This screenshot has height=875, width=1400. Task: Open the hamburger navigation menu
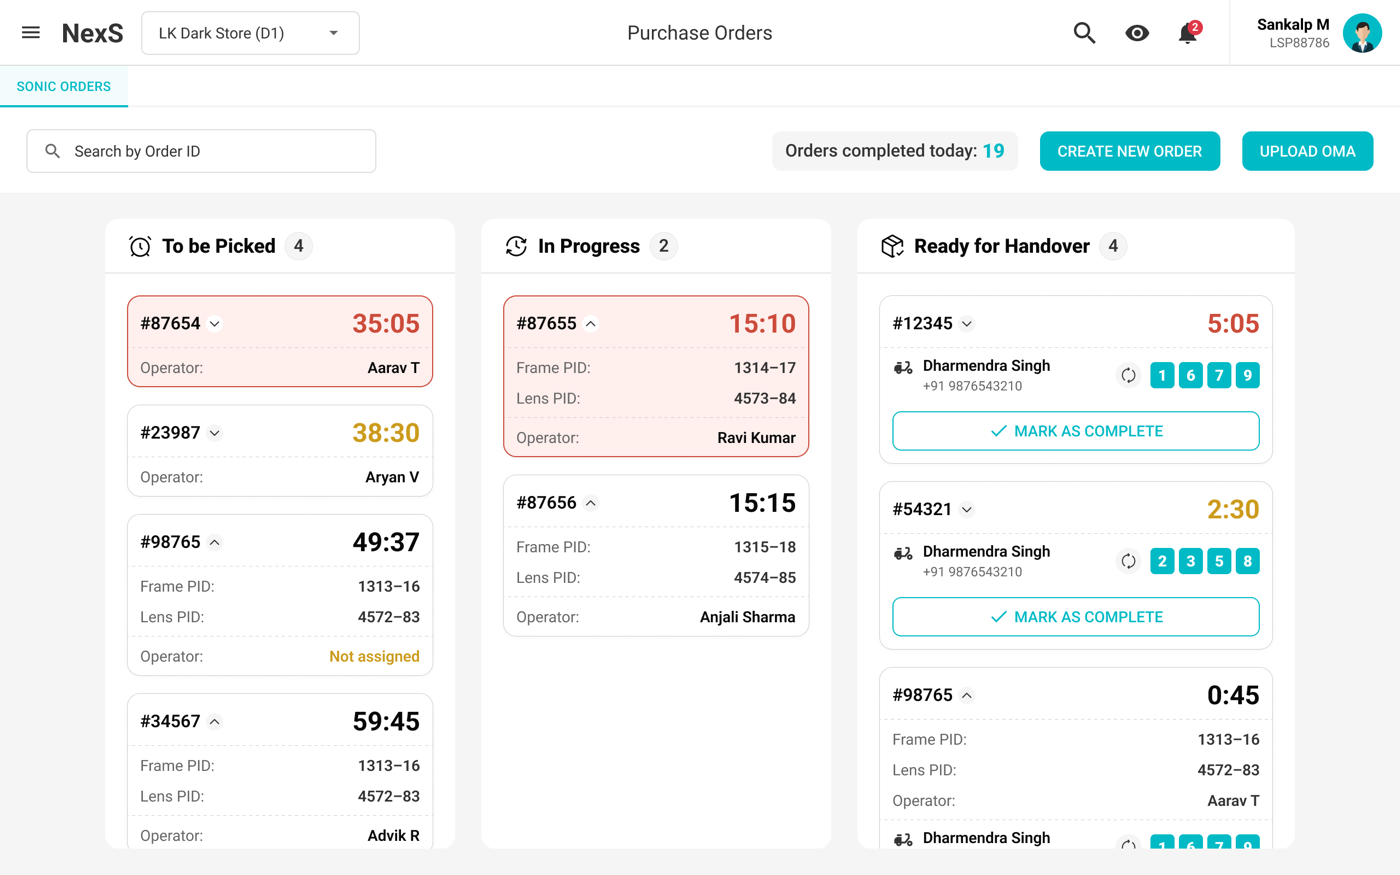click(x=31, y=33)
